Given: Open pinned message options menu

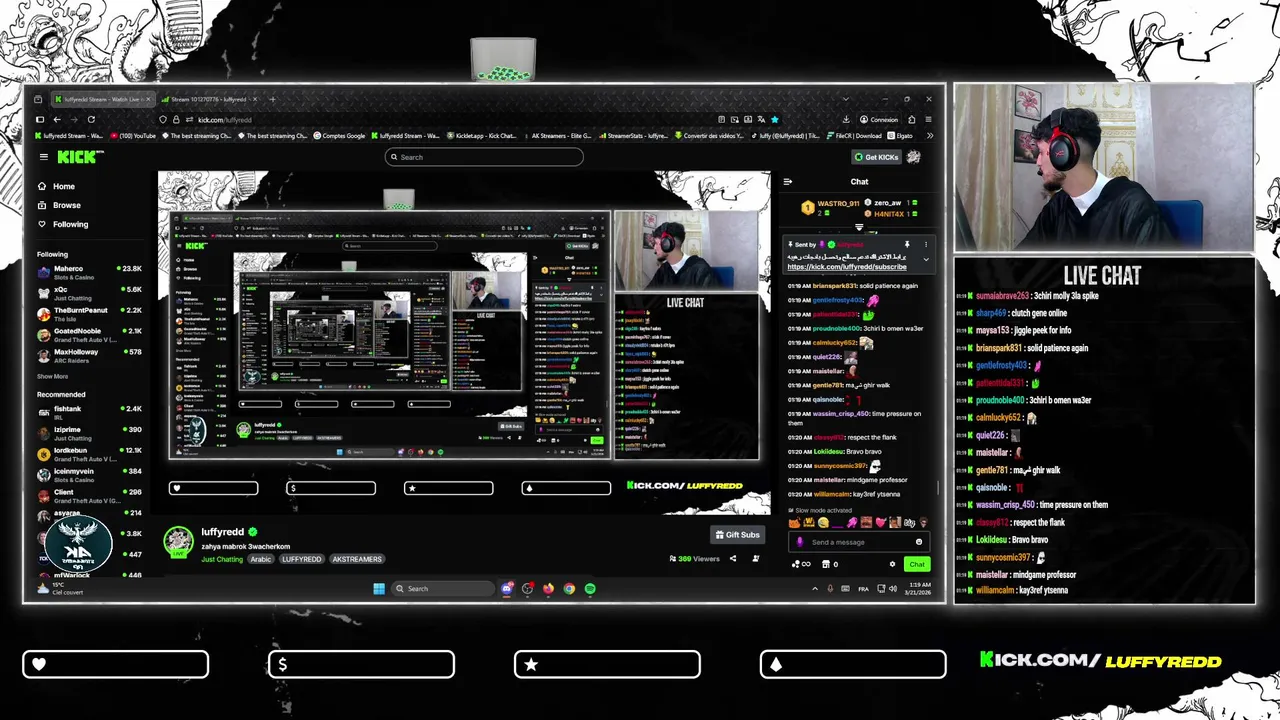Looking at the screenshot, I should (x=926, y=245).
